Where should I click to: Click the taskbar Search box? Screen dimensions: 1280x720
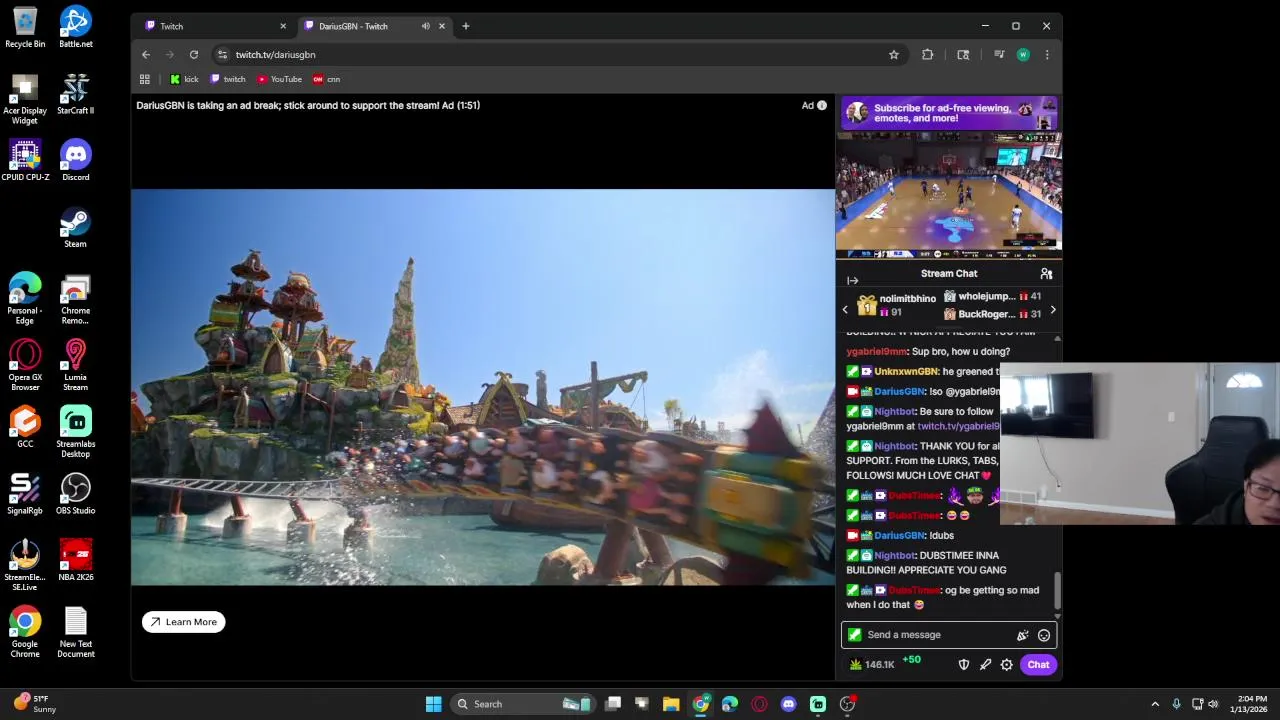tap(524, 704)
